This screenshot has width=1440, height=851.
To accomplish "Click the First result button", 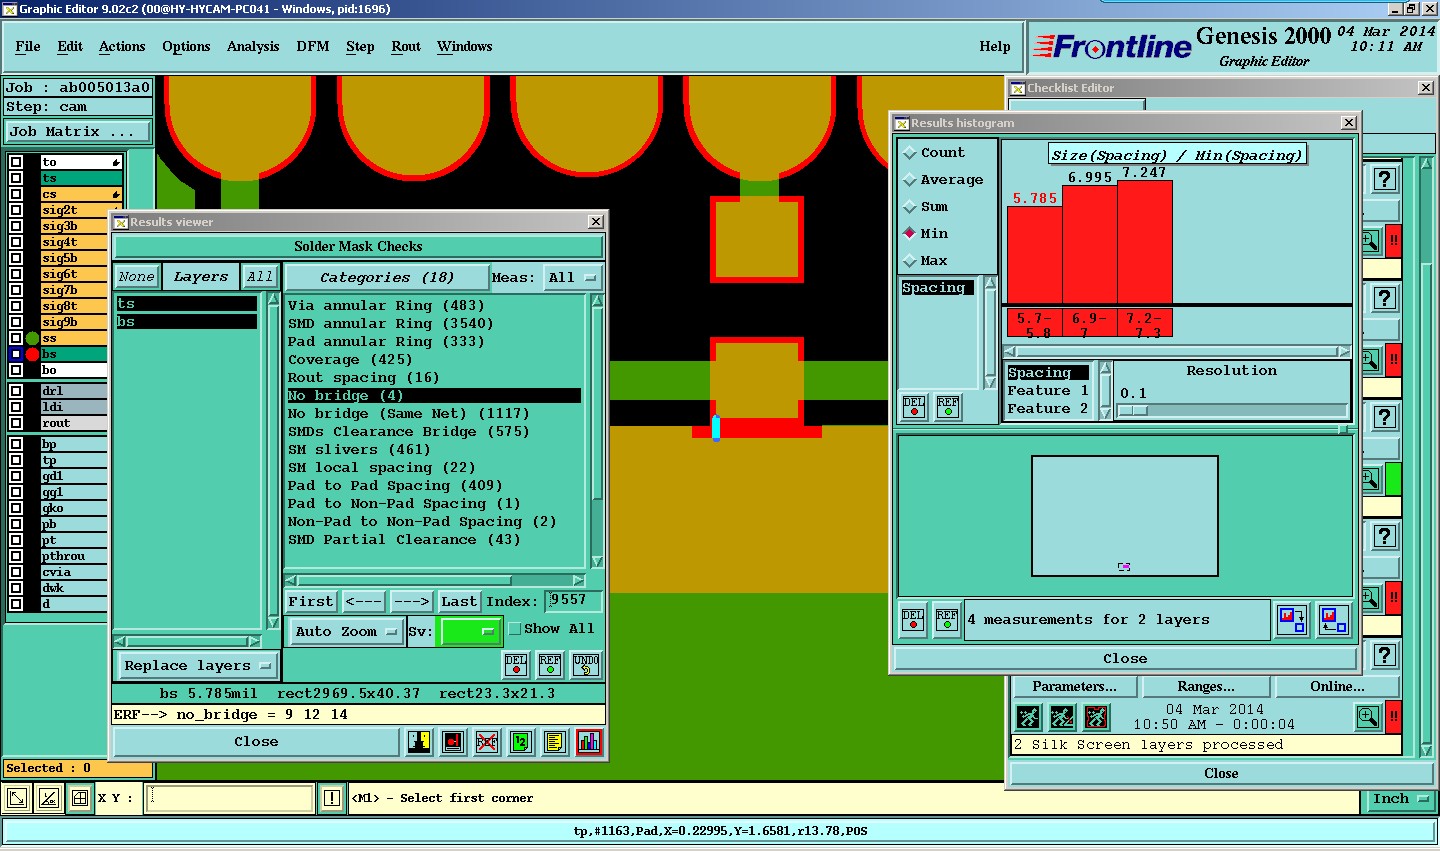I will coord(311,601).
